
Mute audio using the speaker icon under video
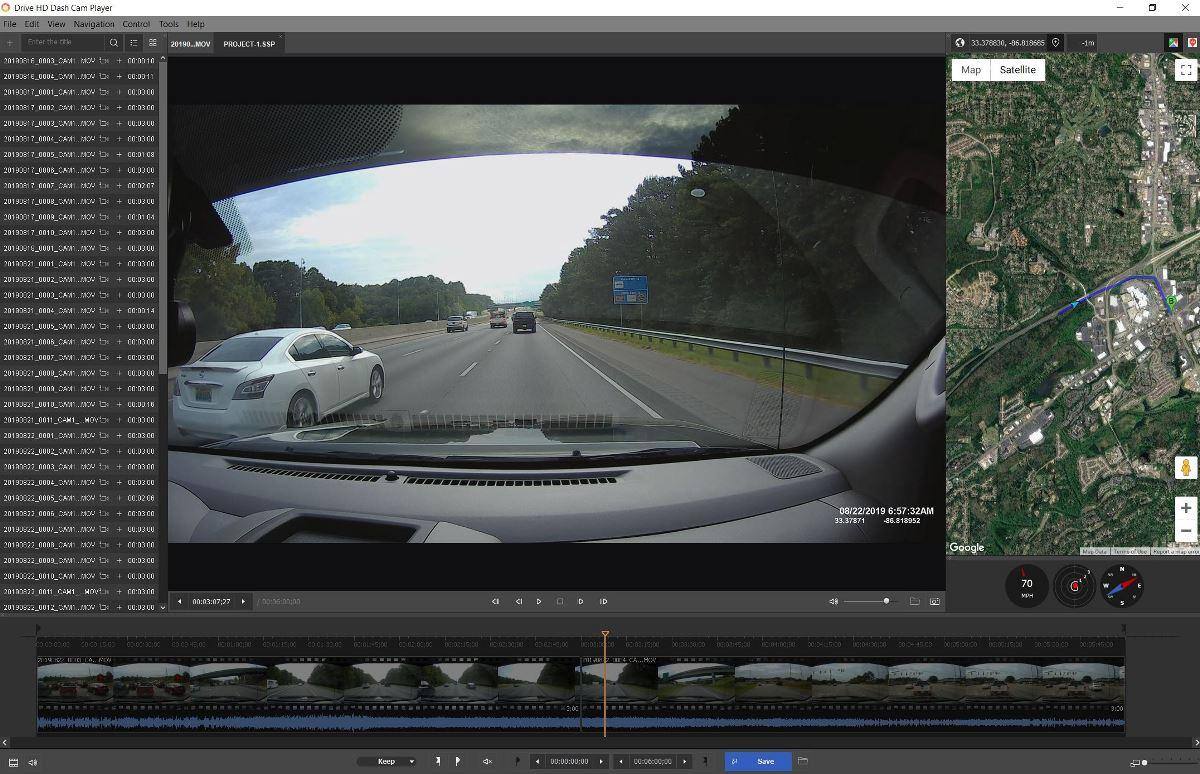(833, 602)
